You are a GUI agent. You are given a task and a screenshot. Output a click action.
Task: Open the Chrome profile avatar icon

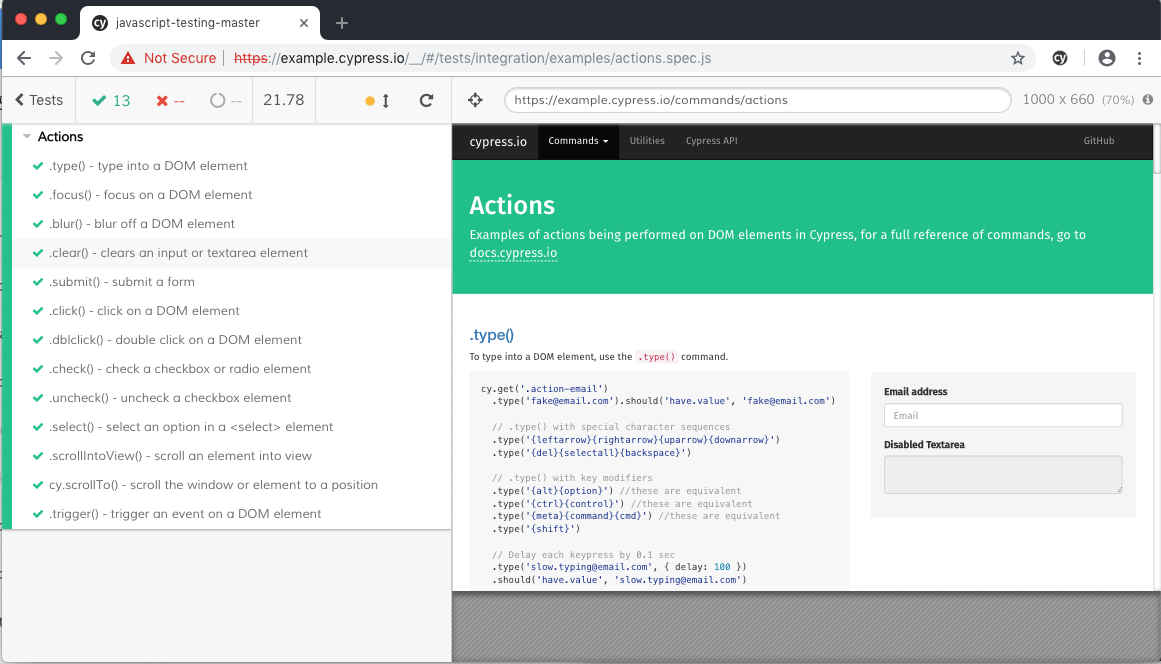tap(1106, 58)
